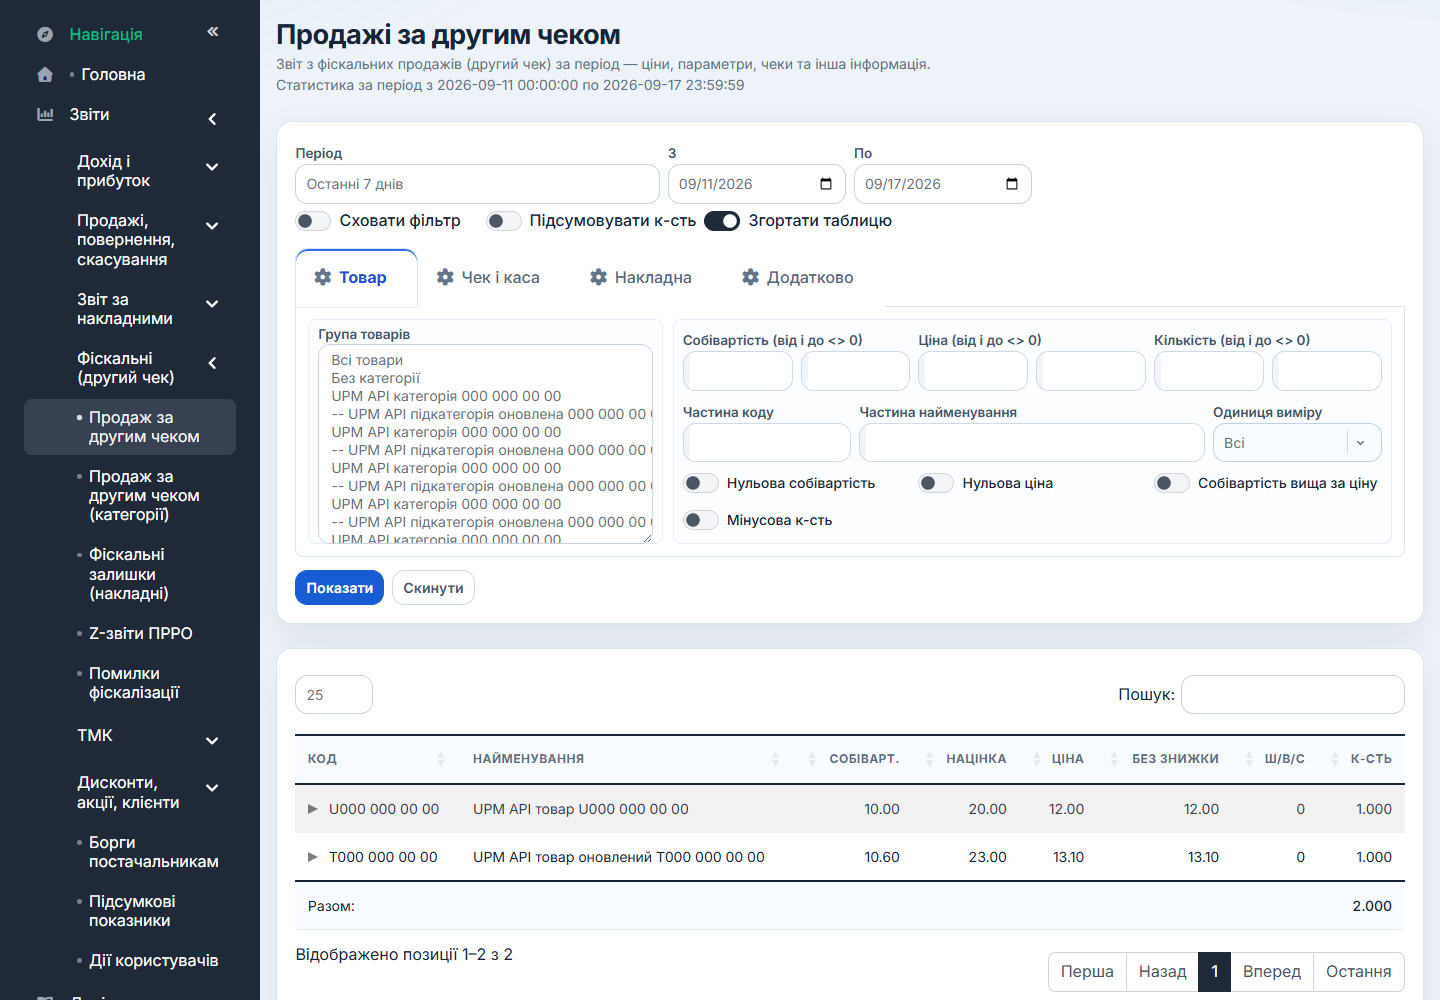Open calendar picker in the По date field
The width and height of the screenshot is (1440, 1000).
coord(1012,184)
